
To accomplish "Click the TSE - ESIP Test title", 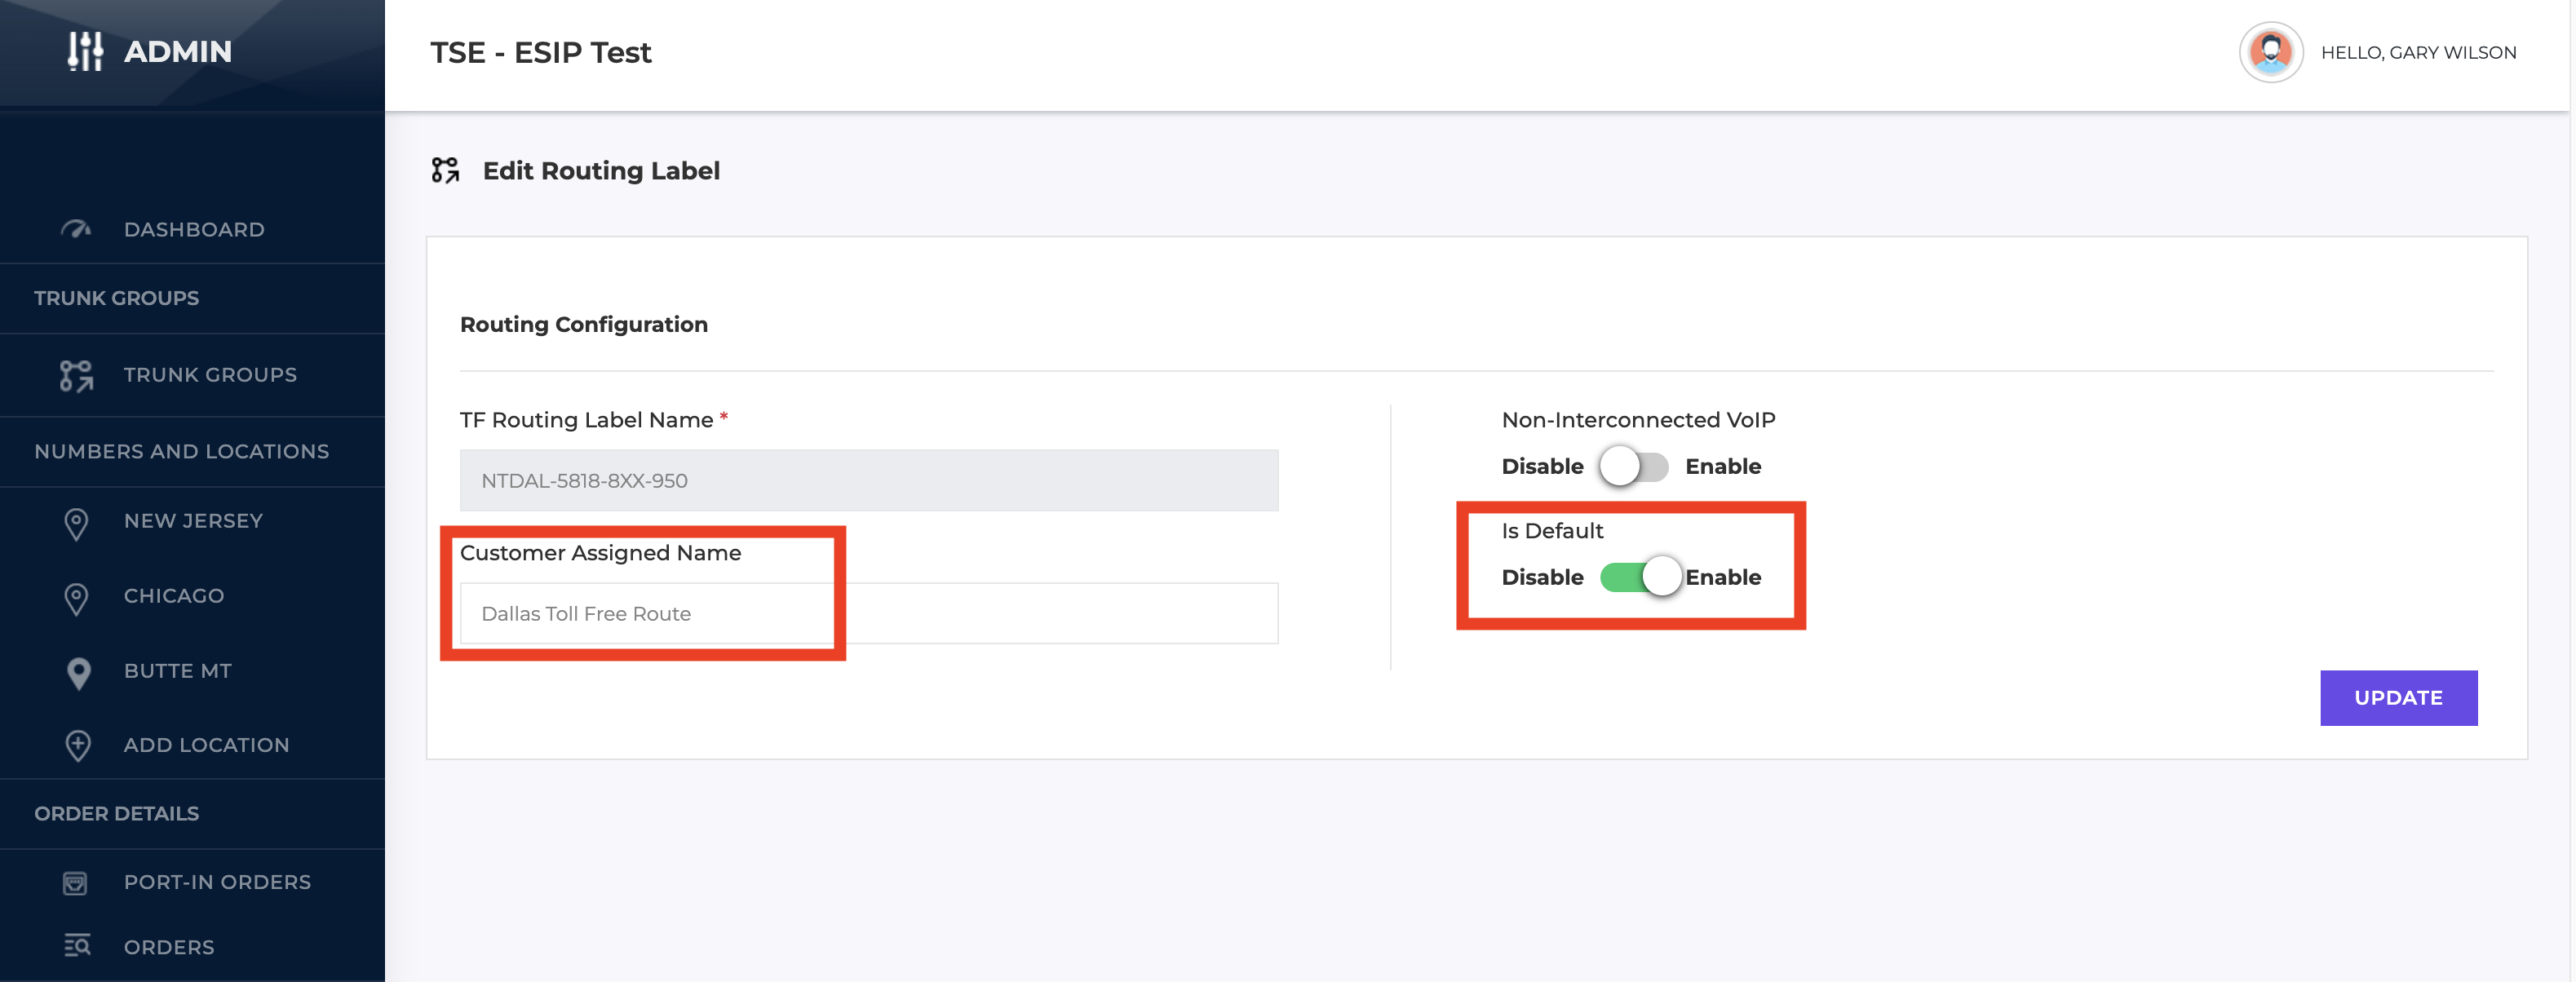I will tap(540, 52).
